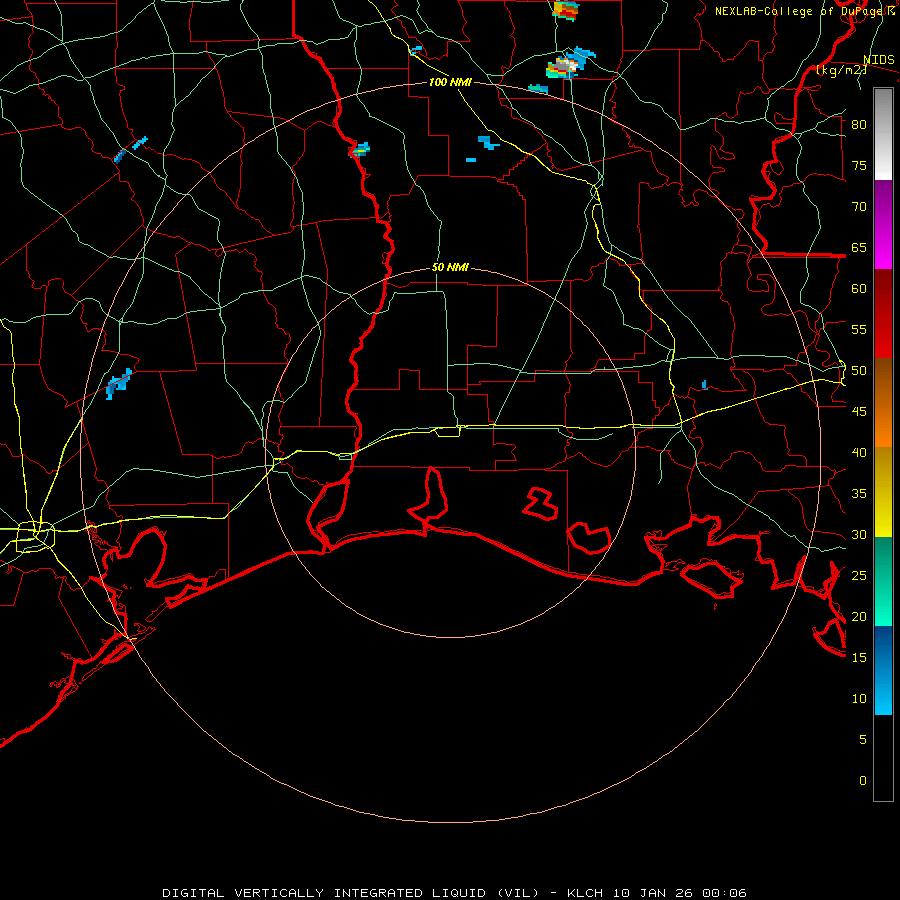The image size is (900, 900).
Task: Click the 65 value on the scale
Action: [859, 247]
